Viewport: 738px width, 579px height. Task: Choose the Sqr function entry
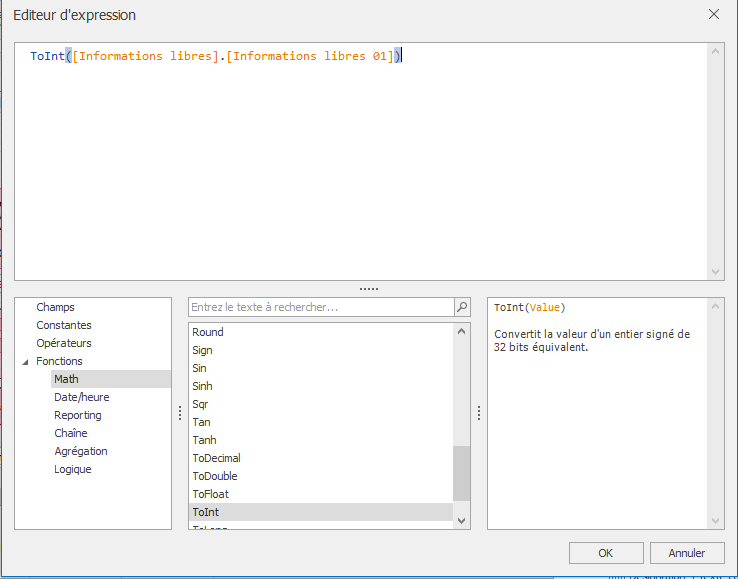pyautogui.click(x=200, y=404)
